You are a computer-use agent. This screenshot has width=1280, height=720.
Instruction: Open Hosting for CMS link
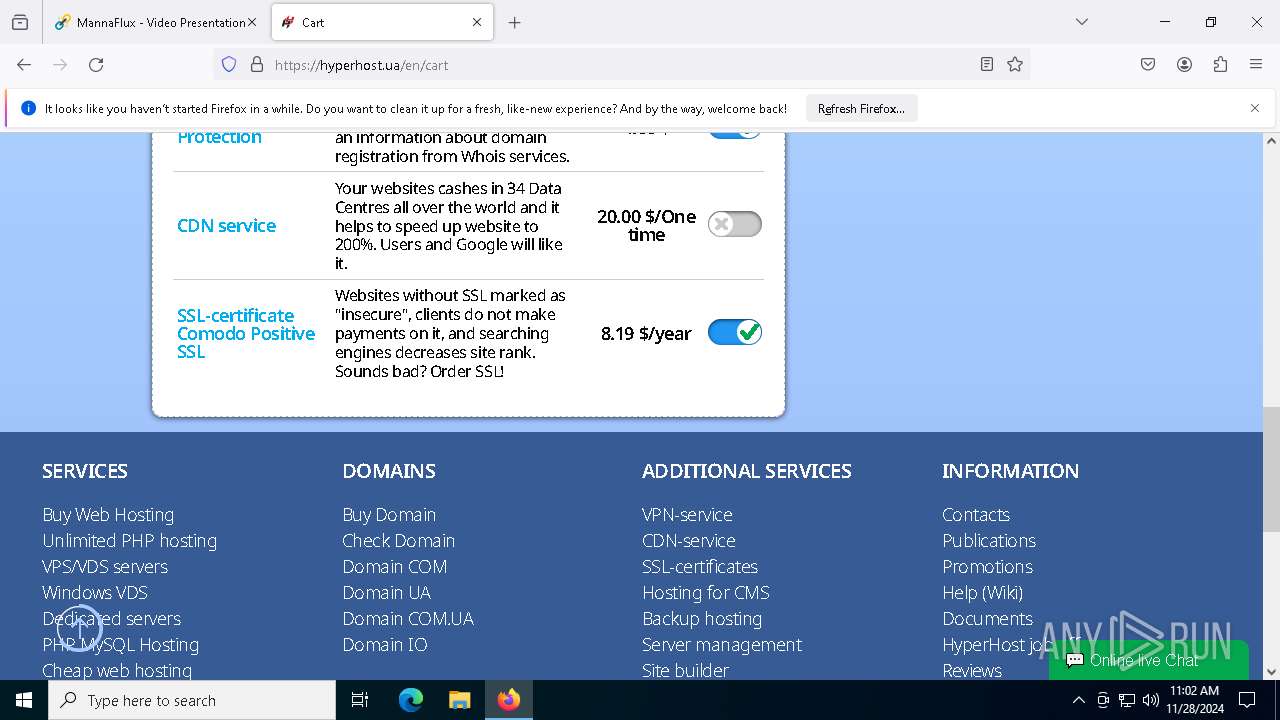[x=706, y=592]
